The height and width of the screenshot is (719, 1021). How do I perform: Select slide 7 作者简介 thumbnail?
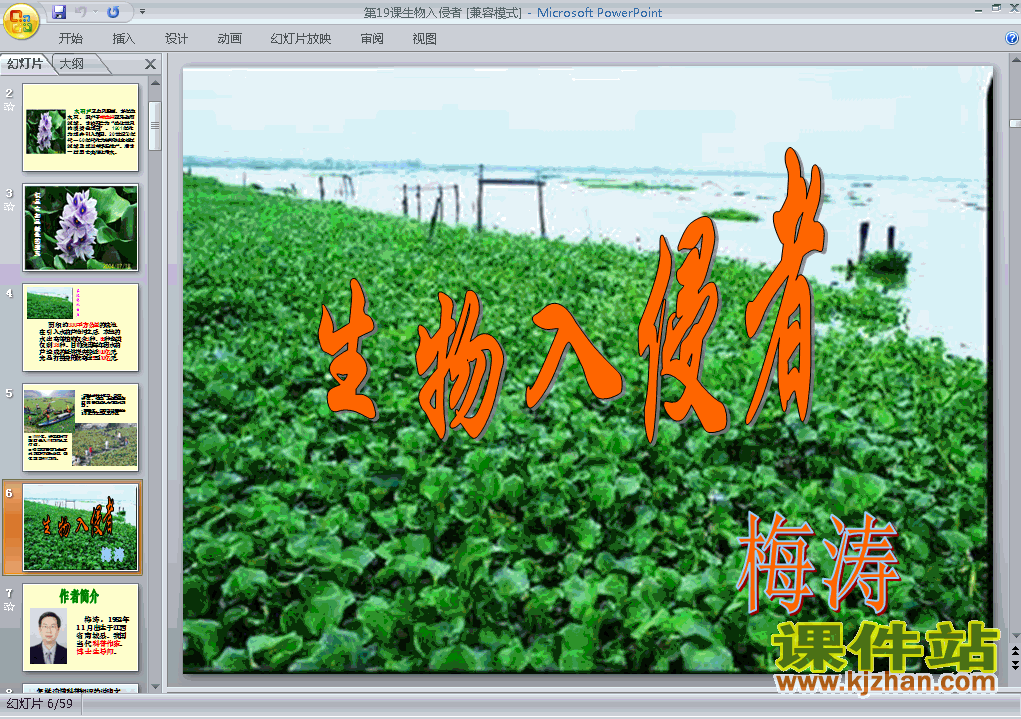[81, 627]
